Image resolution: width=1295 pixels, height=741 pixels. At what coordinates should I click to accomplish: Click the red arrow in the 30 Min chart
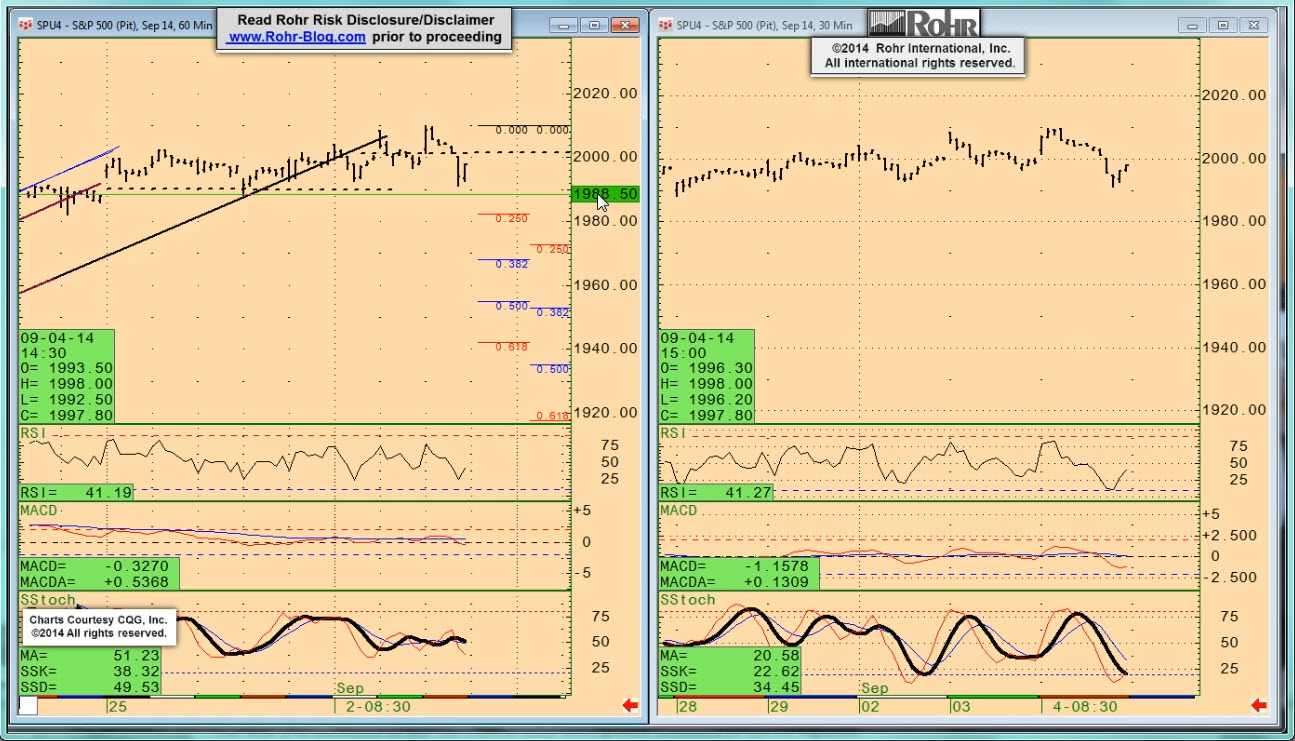coord(1259,706)
